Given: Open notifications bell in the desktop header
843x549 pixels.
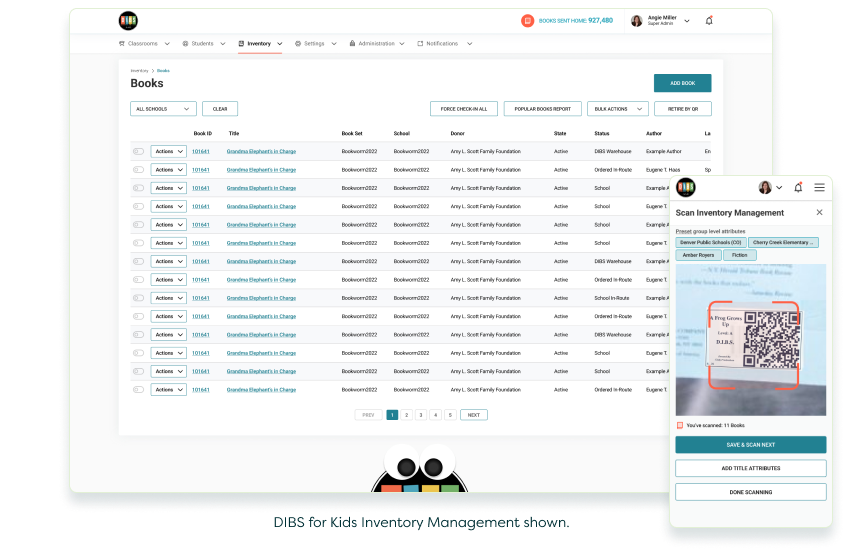Looking at the screenshot, I should coord(709,21).
